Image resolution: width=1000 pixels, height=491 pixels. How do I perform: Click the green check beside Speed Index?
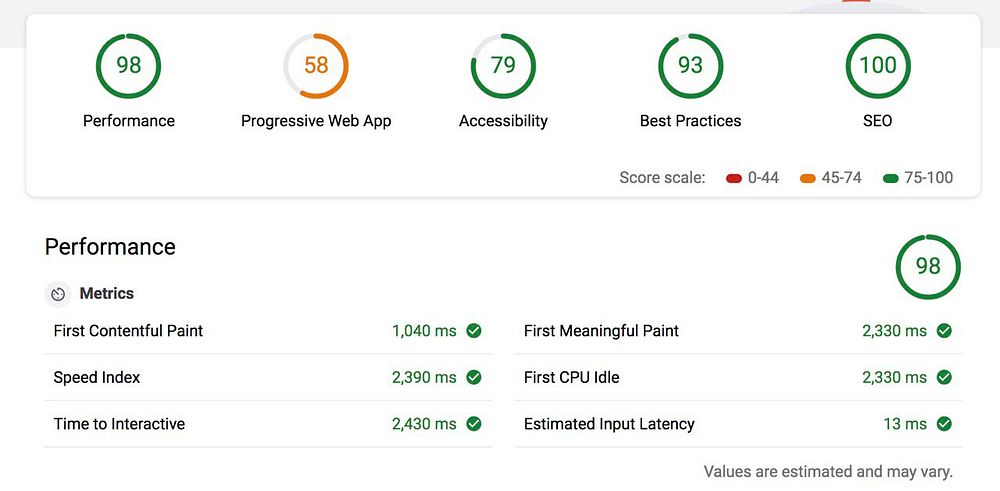coord(474,378)
